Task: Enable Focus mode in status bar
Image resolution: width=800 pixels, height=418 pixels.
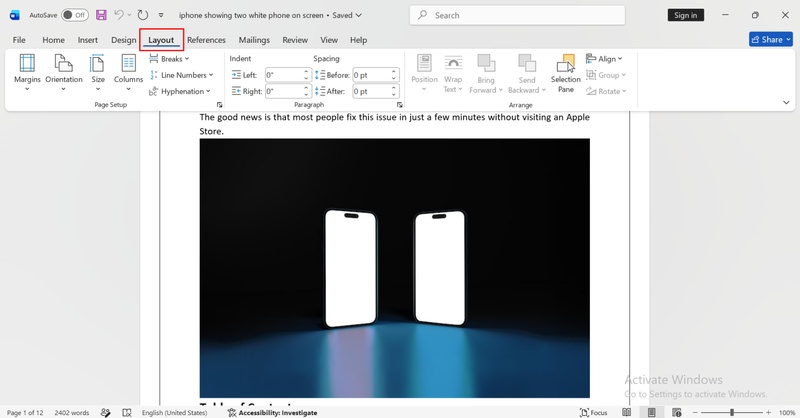Action: (593, 412)
